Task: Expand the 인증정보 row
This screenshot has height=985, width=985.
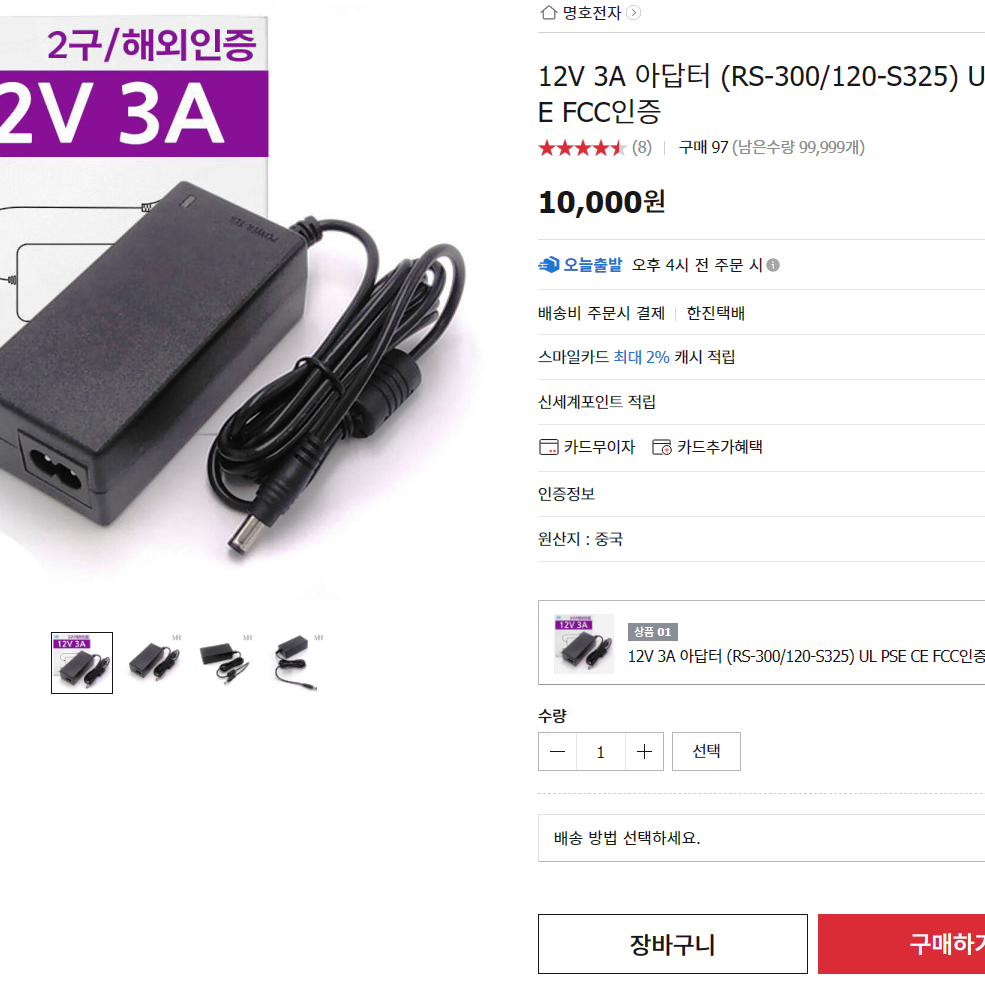Action: coord(761,494)
